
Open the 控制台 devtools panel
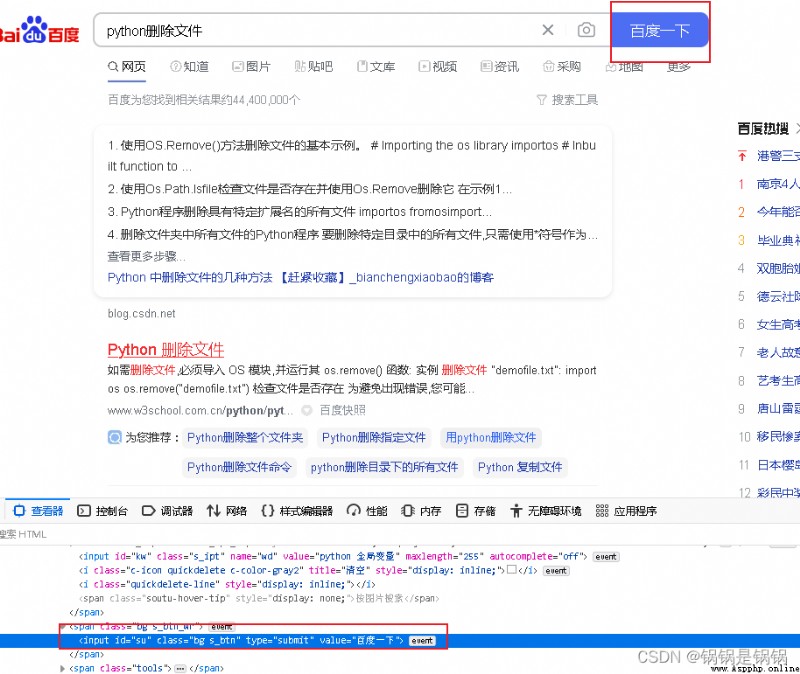(102, 511)
